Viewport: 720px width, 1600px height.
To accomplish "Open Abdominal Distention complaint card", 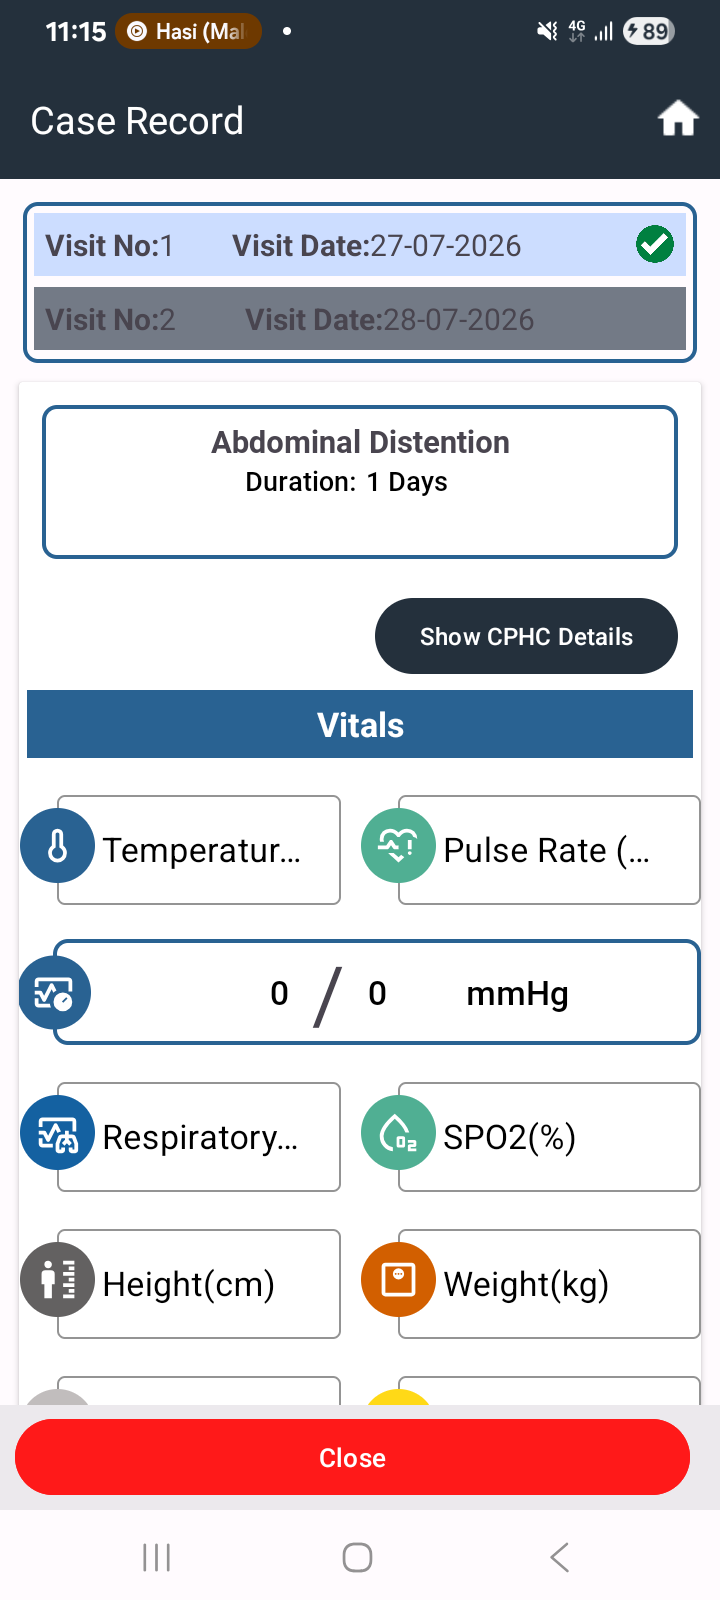I will coord(360,482).
